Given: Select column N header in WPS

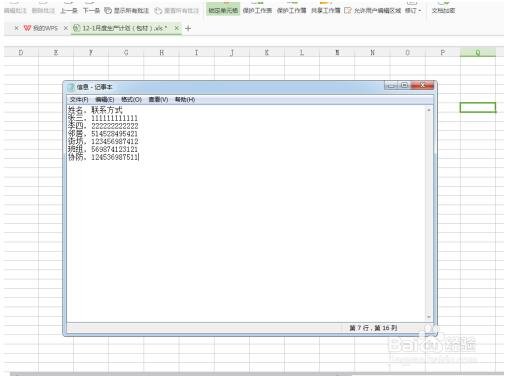Looking at the screenshot, I should point(372,52).
